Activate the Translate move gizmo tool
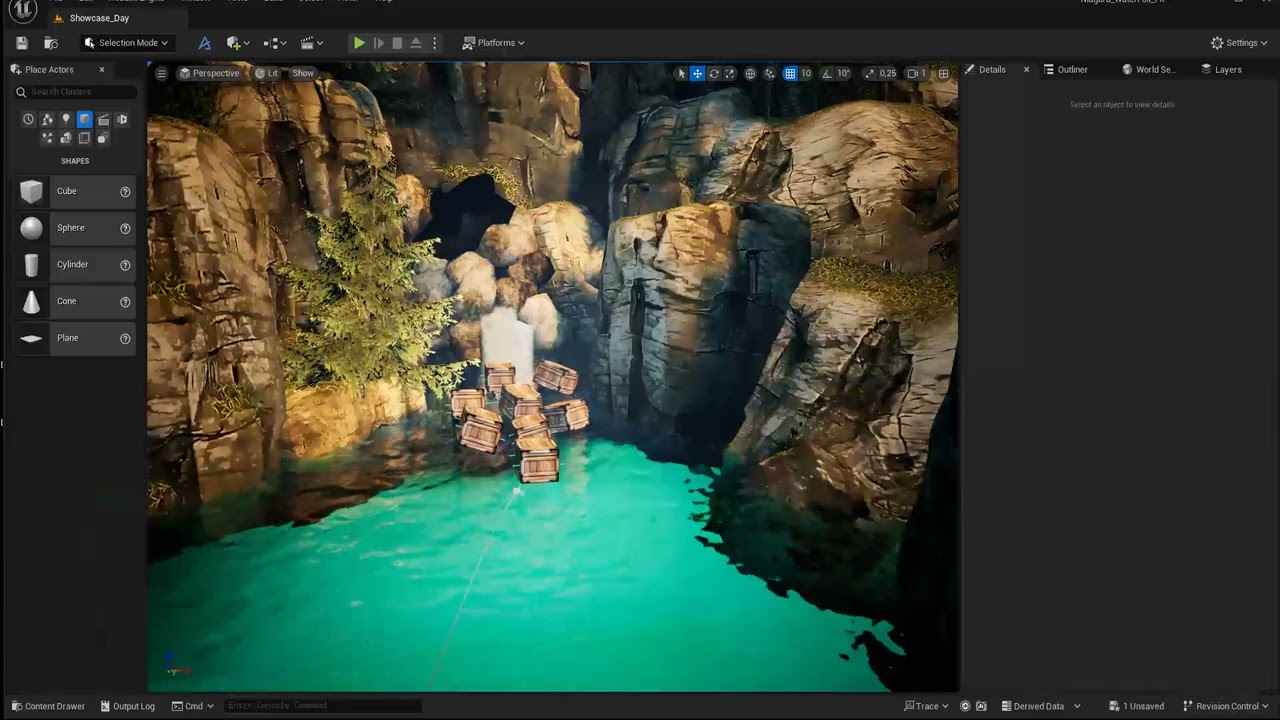 pyautogui.click(x=698, y=74)
